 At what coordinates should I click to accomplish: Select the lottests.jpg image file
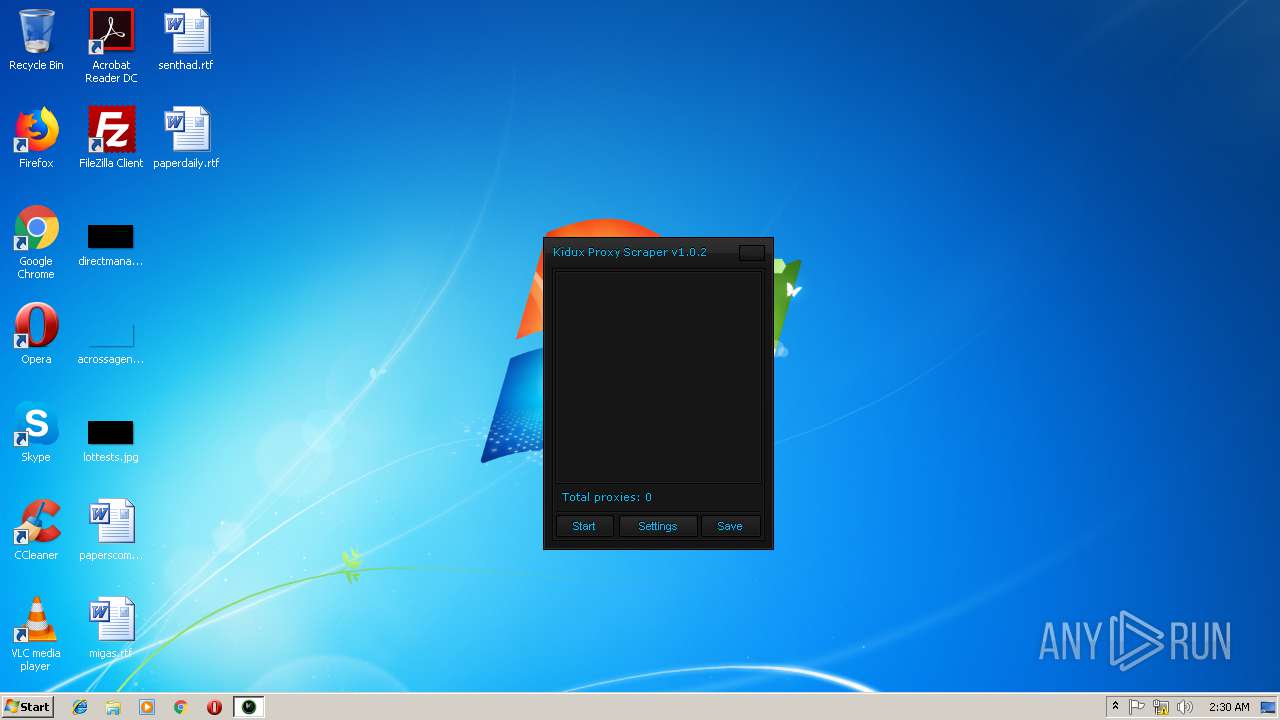pyautogui.click(x=111, y=440)
